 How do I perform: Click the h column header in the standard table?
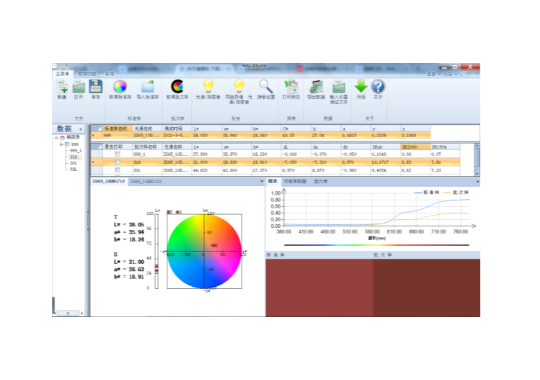326,129
